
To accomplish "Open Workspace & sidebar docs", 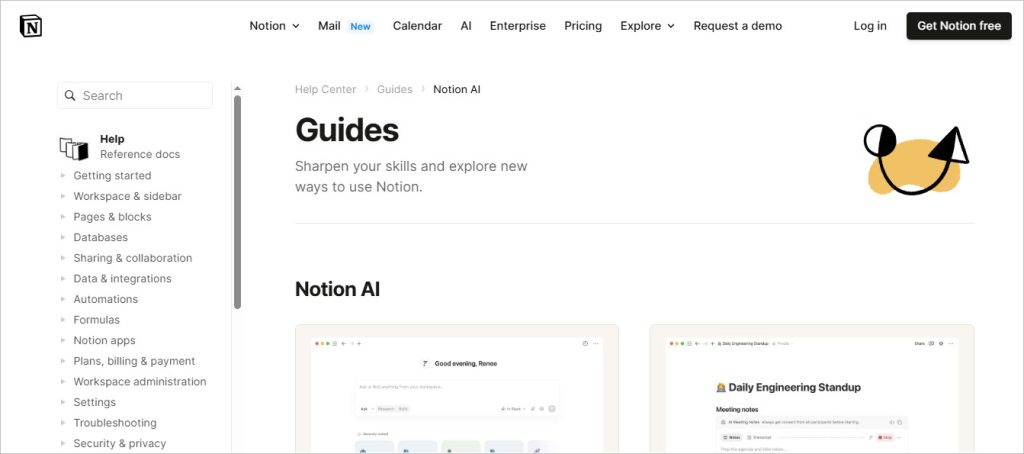I will coord(127,196).
